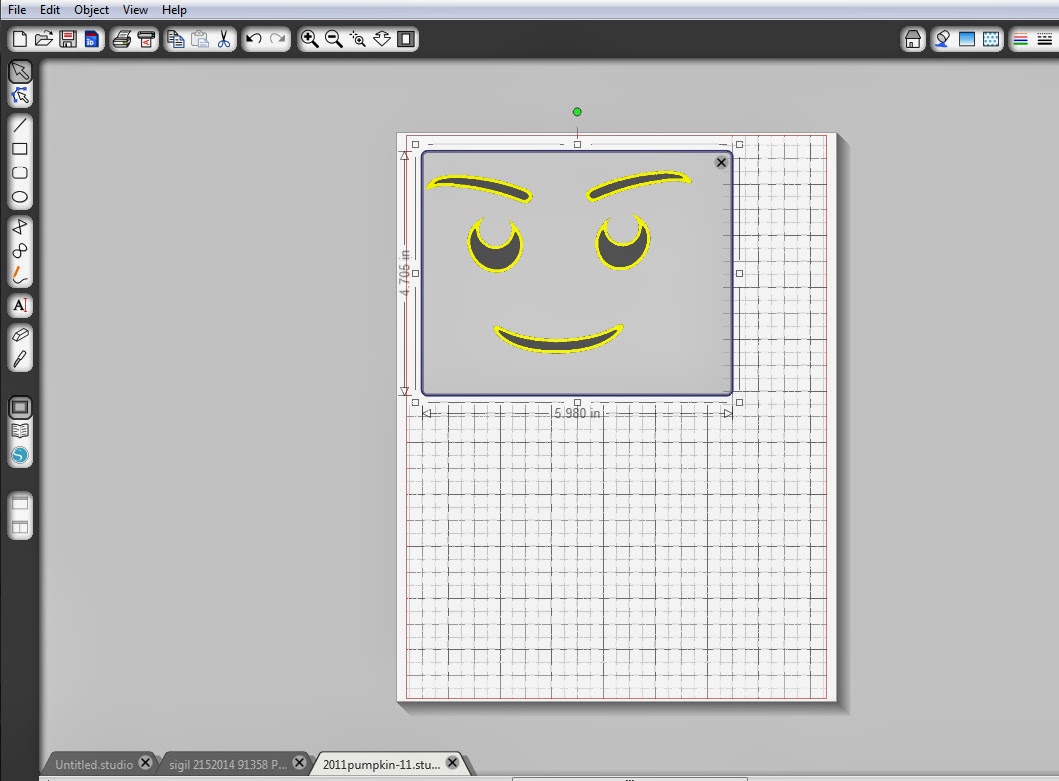Open the Fill Color panel
The height and width of the screenshot is (781, 1059).
tap(943, 39)
